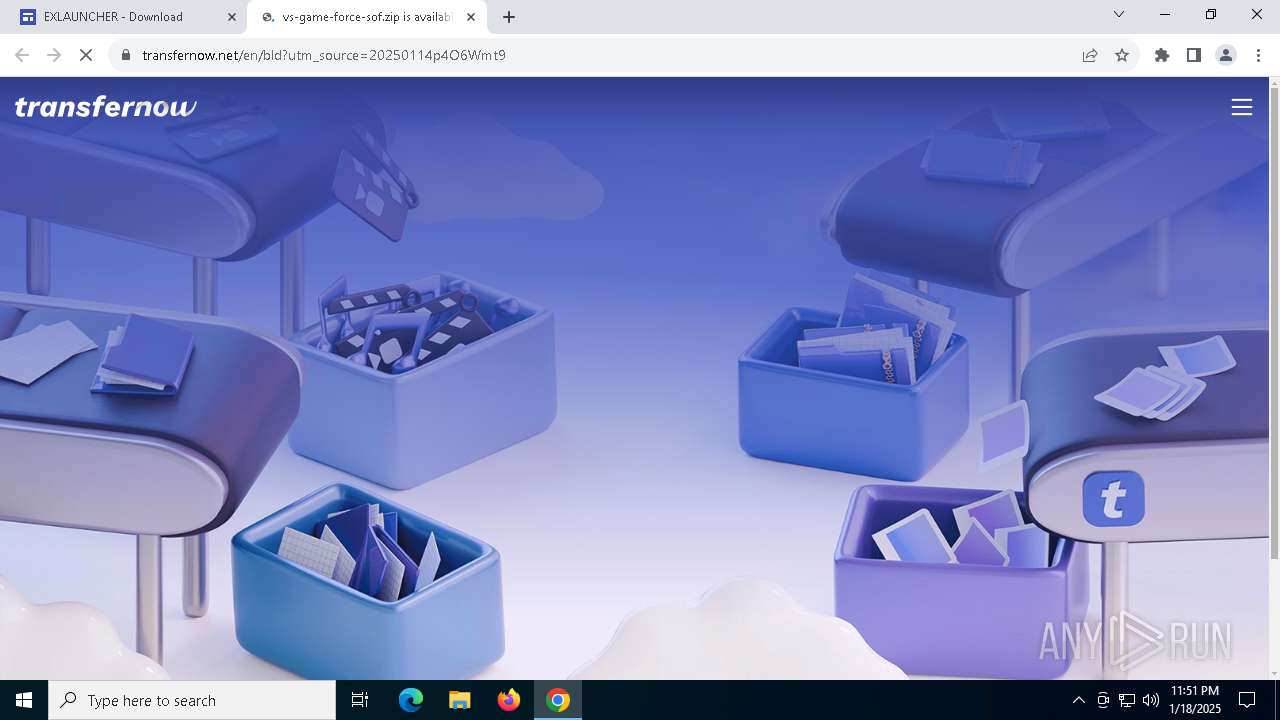
Task: Go forward in browser history
Action: [54, 55]
